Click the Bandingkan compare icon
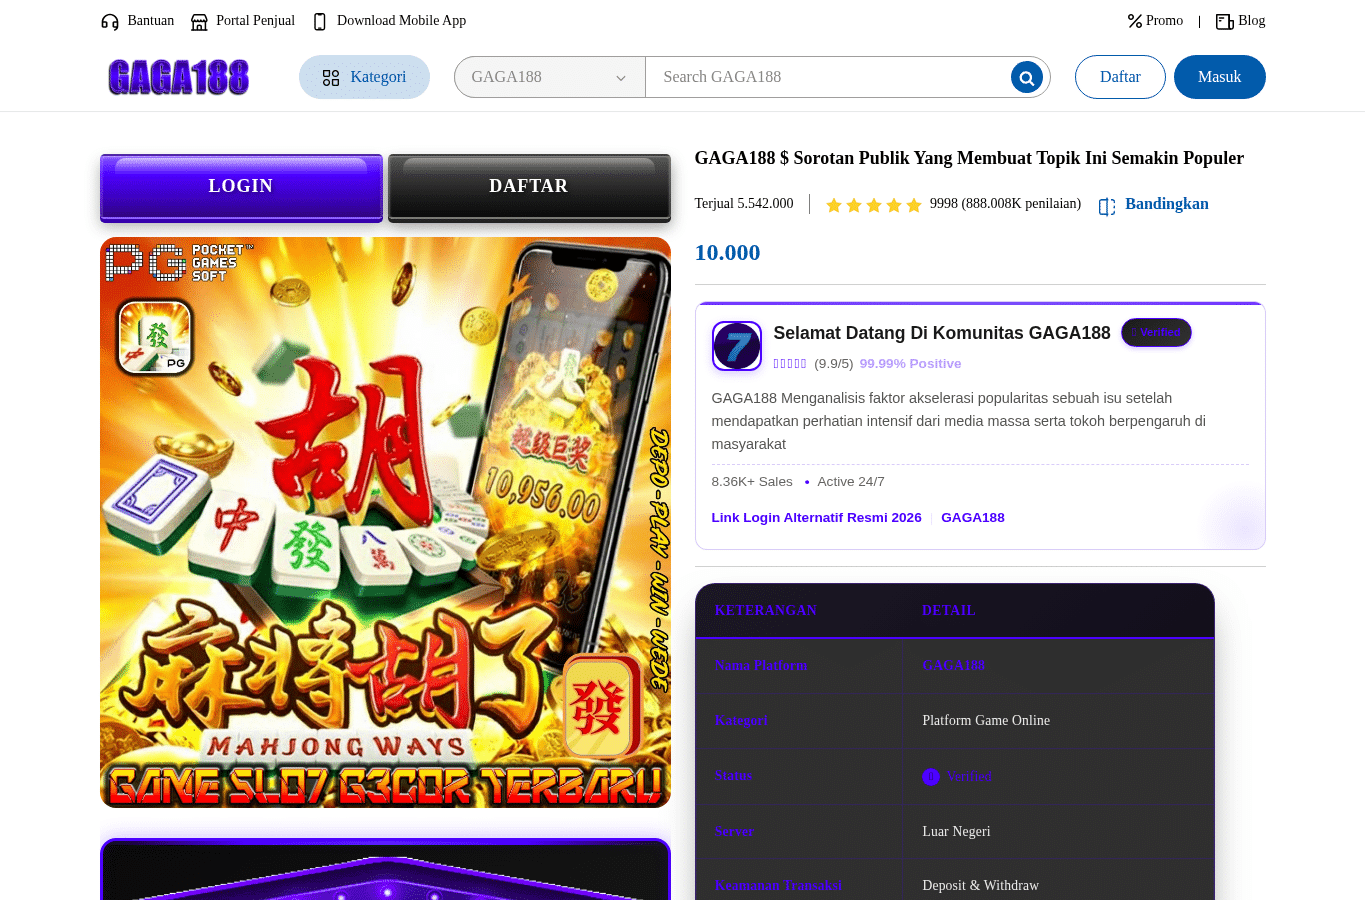 [x=1107, y=206]
